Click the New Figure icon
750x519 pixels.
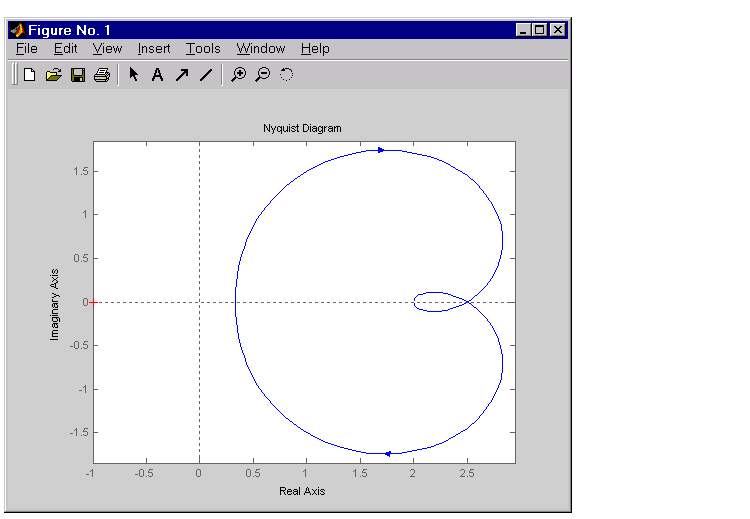(30, 75)
